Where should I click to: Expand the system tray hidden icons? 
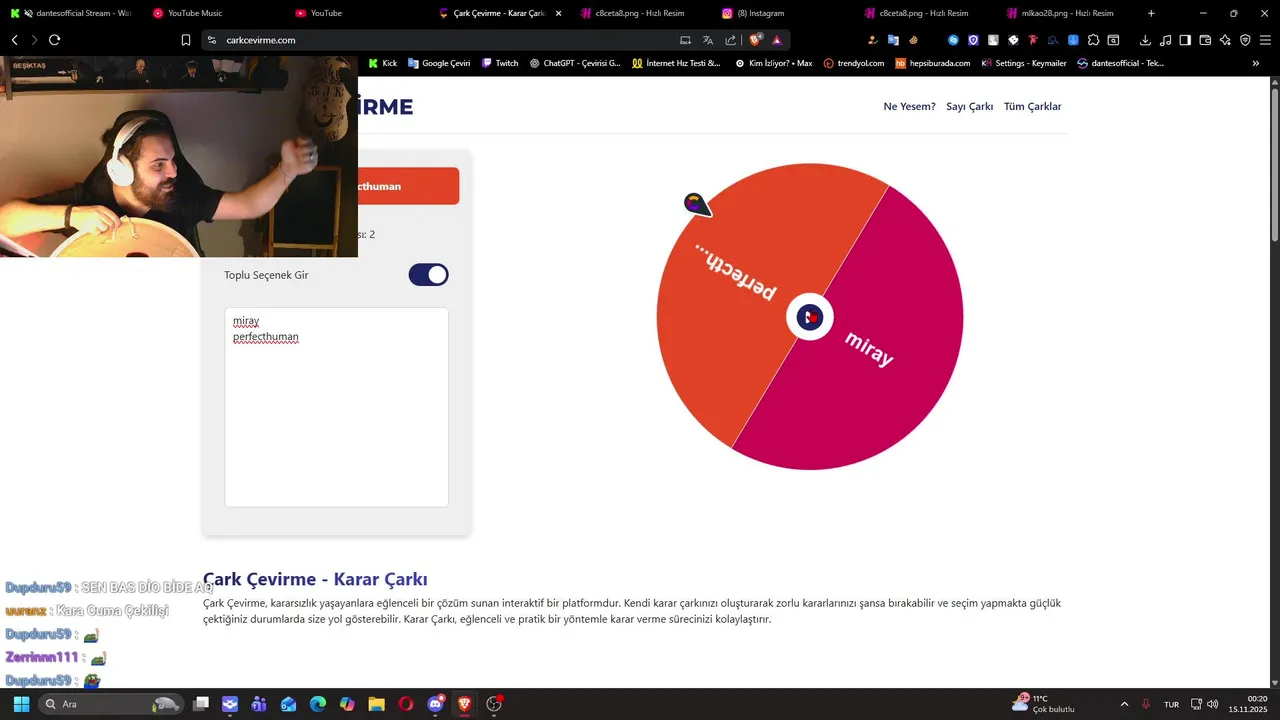click(1124, 704)
